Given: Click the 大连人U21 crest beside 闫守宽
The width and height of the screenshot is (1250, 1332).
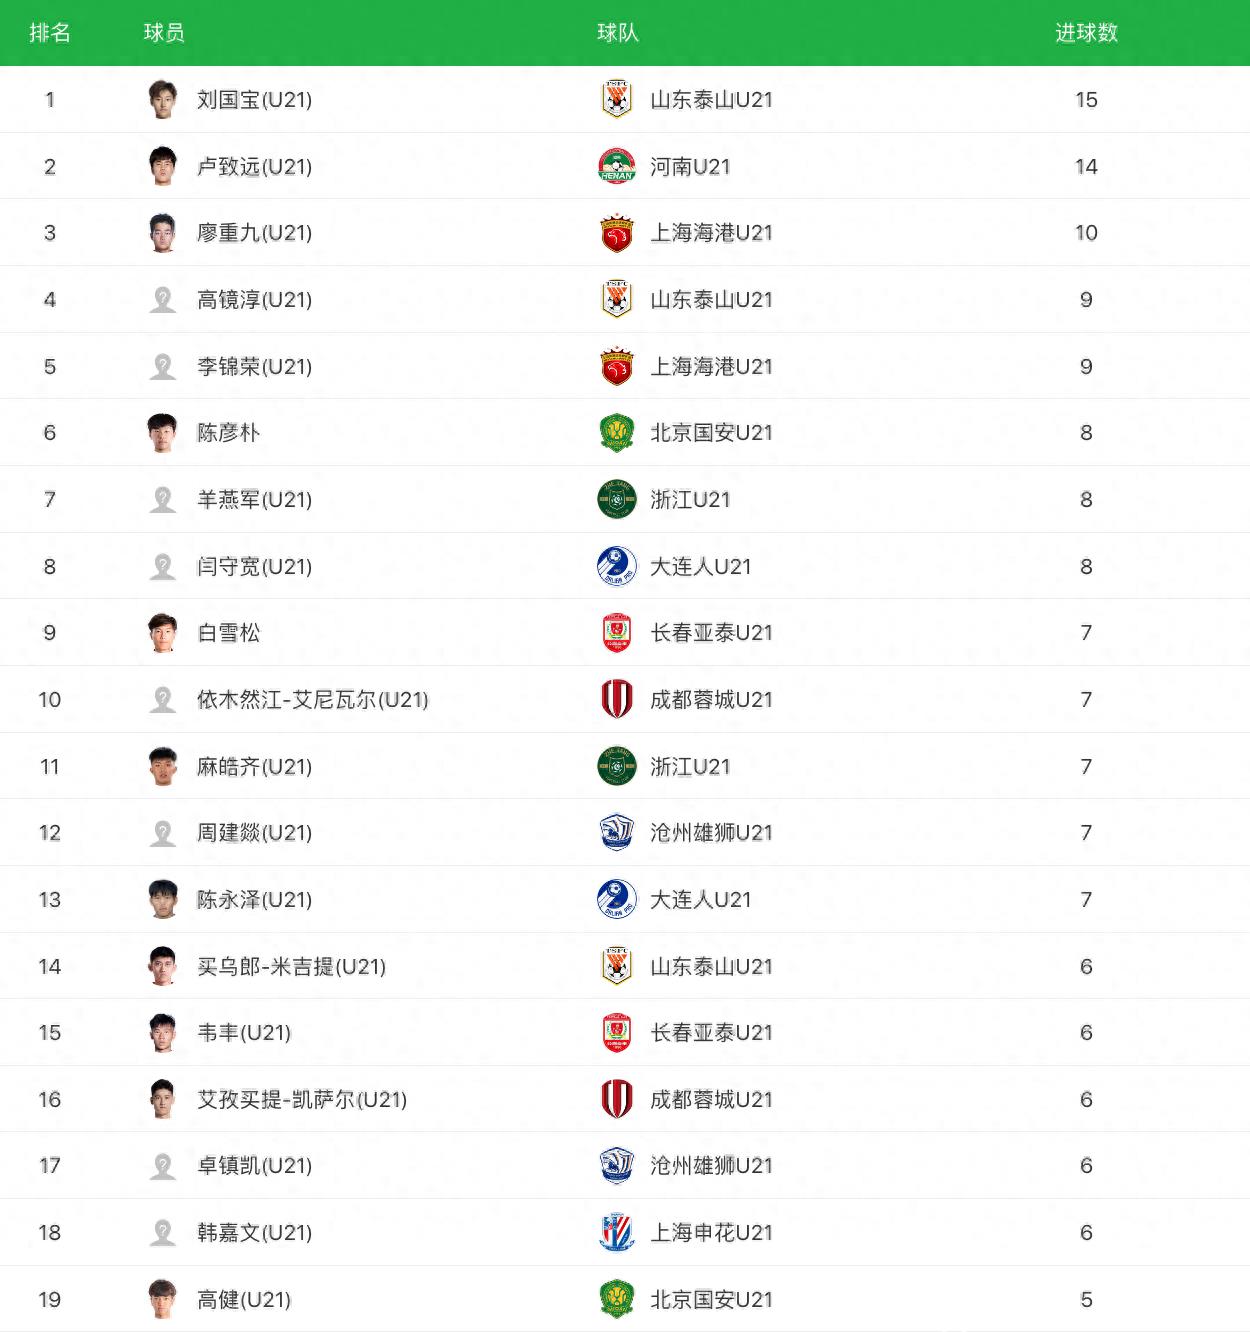Looking at the screenshot, I should (x=617, y=566).
